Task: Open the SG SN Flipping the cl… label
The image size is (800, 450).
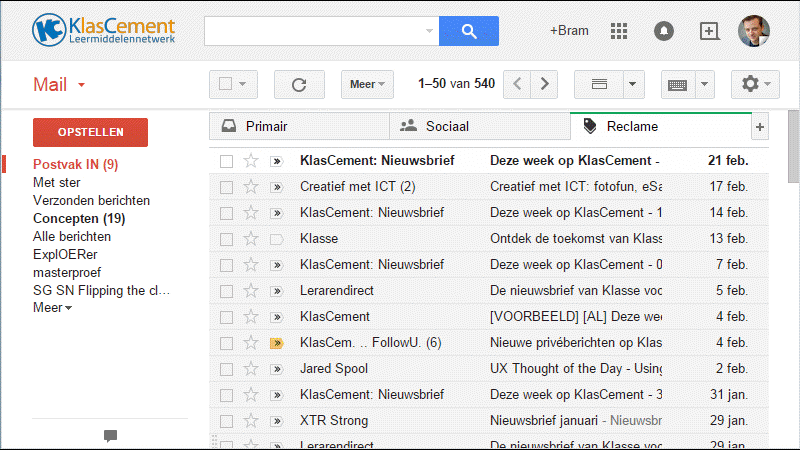Action: pos(101,291)
